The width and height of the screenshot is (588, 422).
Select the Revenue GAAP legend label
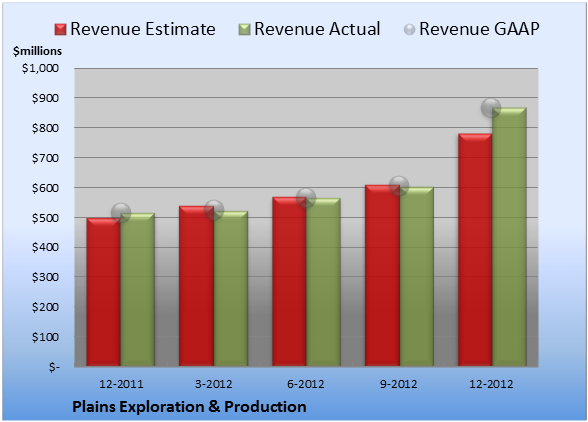479,29
